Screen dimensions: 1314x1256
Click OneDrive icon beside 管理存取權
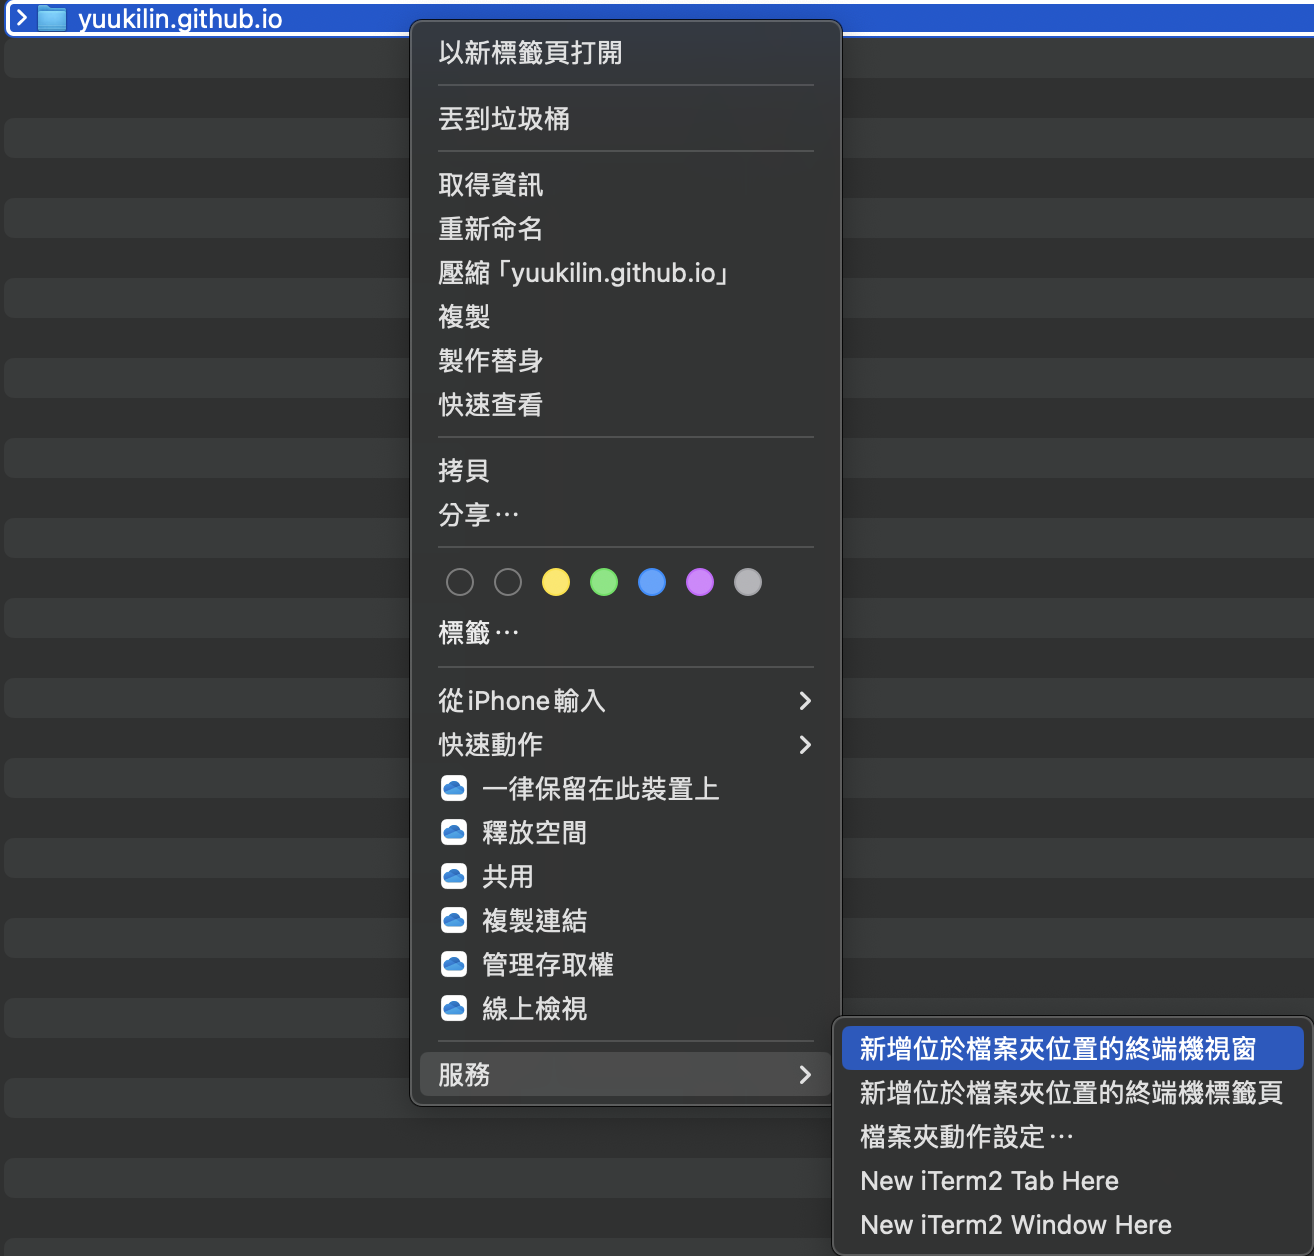[454, 965]
